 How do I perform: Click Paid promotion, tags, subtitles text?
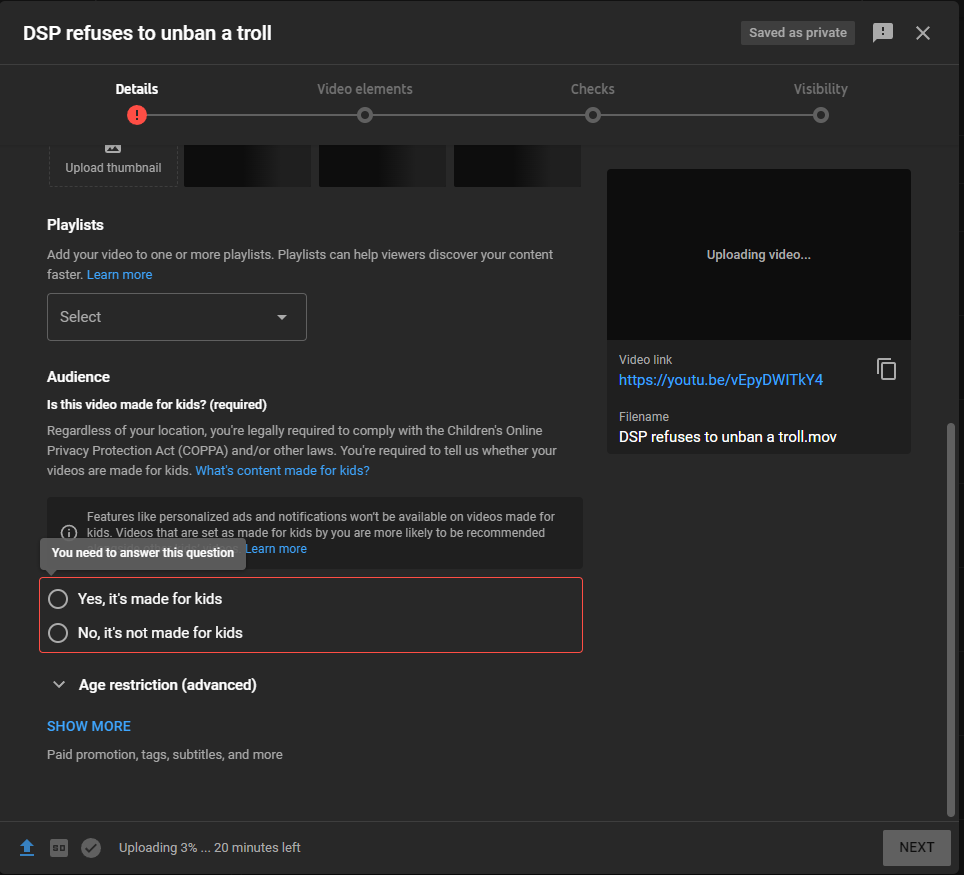tap(165, 754)
